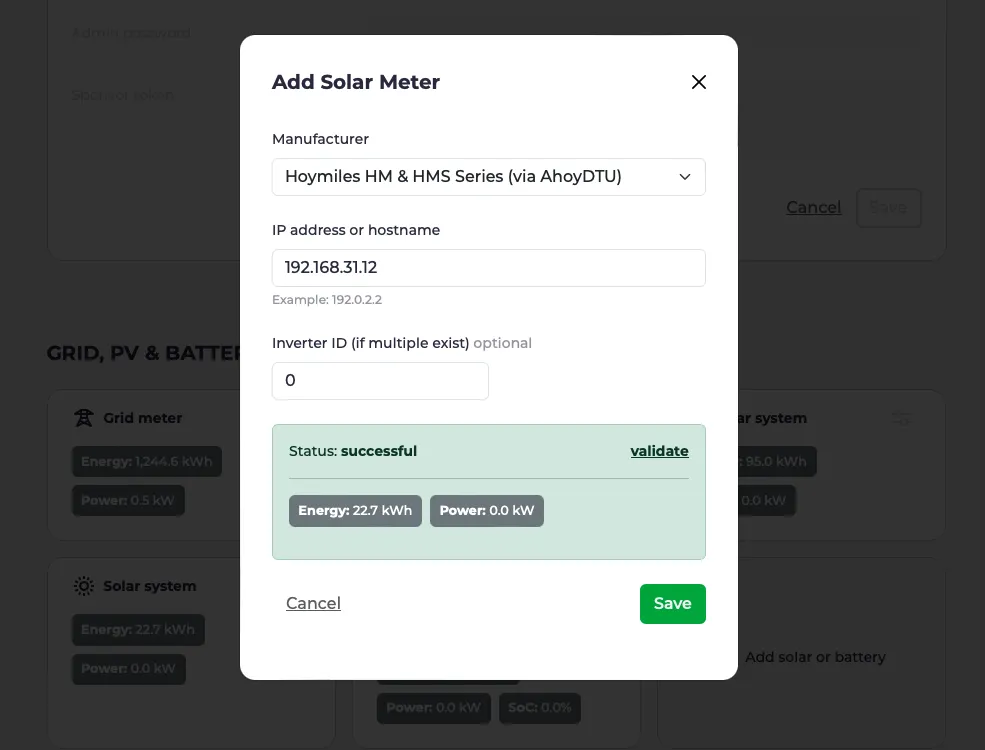
Task: Click SoC: 0.0% badge
Action: pos(540,708)
